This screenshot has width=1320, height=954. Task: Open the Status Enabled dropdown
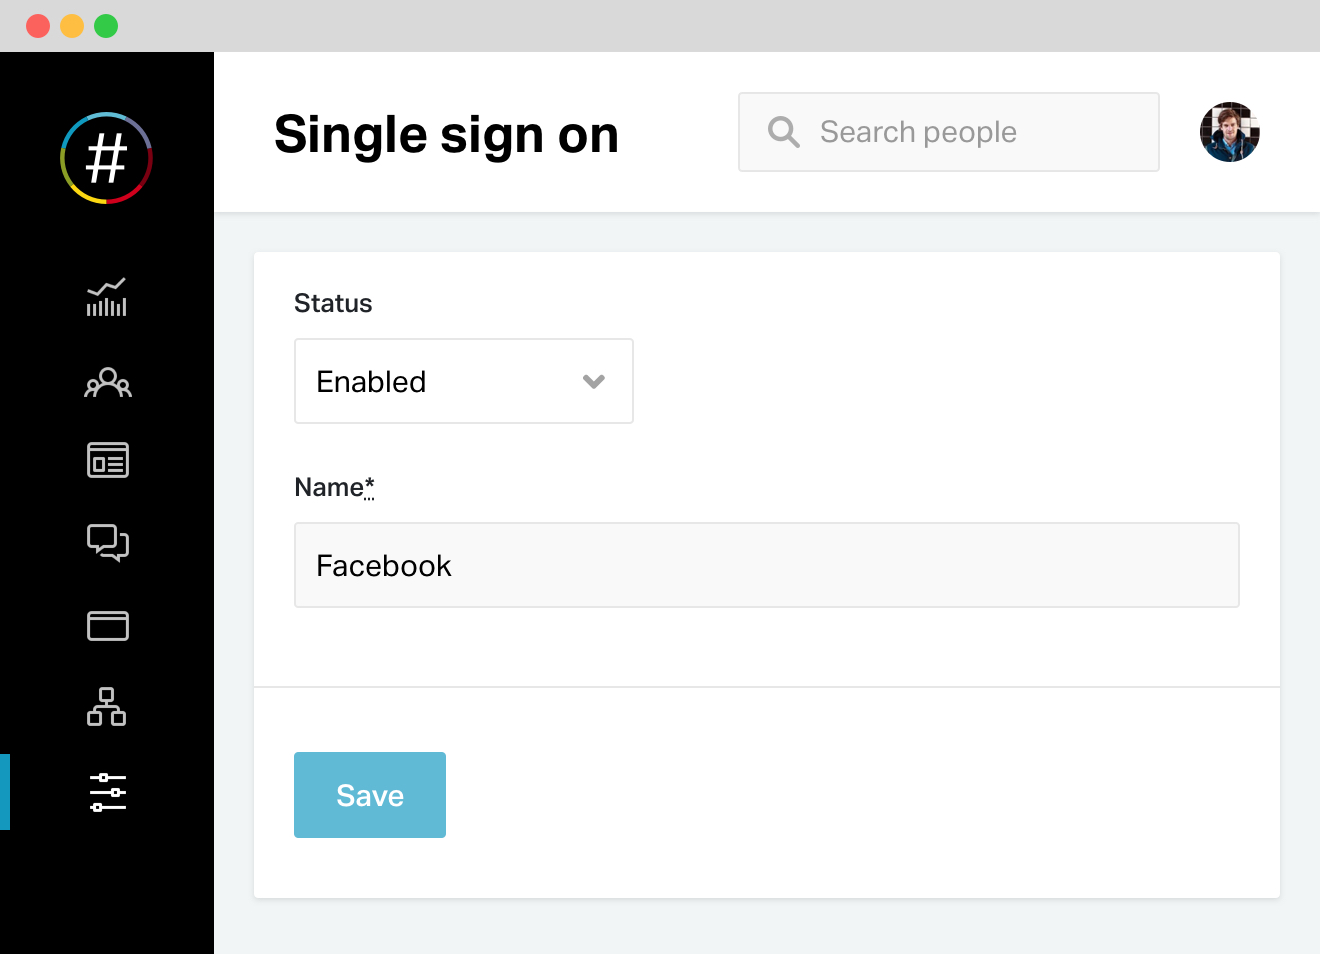click(464, 381)
